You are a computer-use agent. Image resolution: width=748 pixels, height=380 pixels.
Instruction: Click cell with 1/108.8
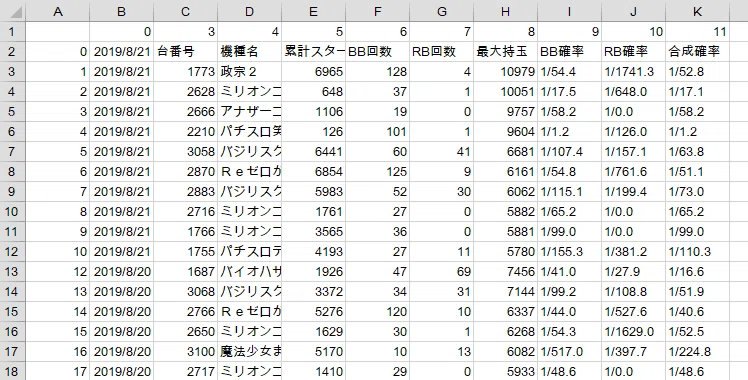point(633,292)
